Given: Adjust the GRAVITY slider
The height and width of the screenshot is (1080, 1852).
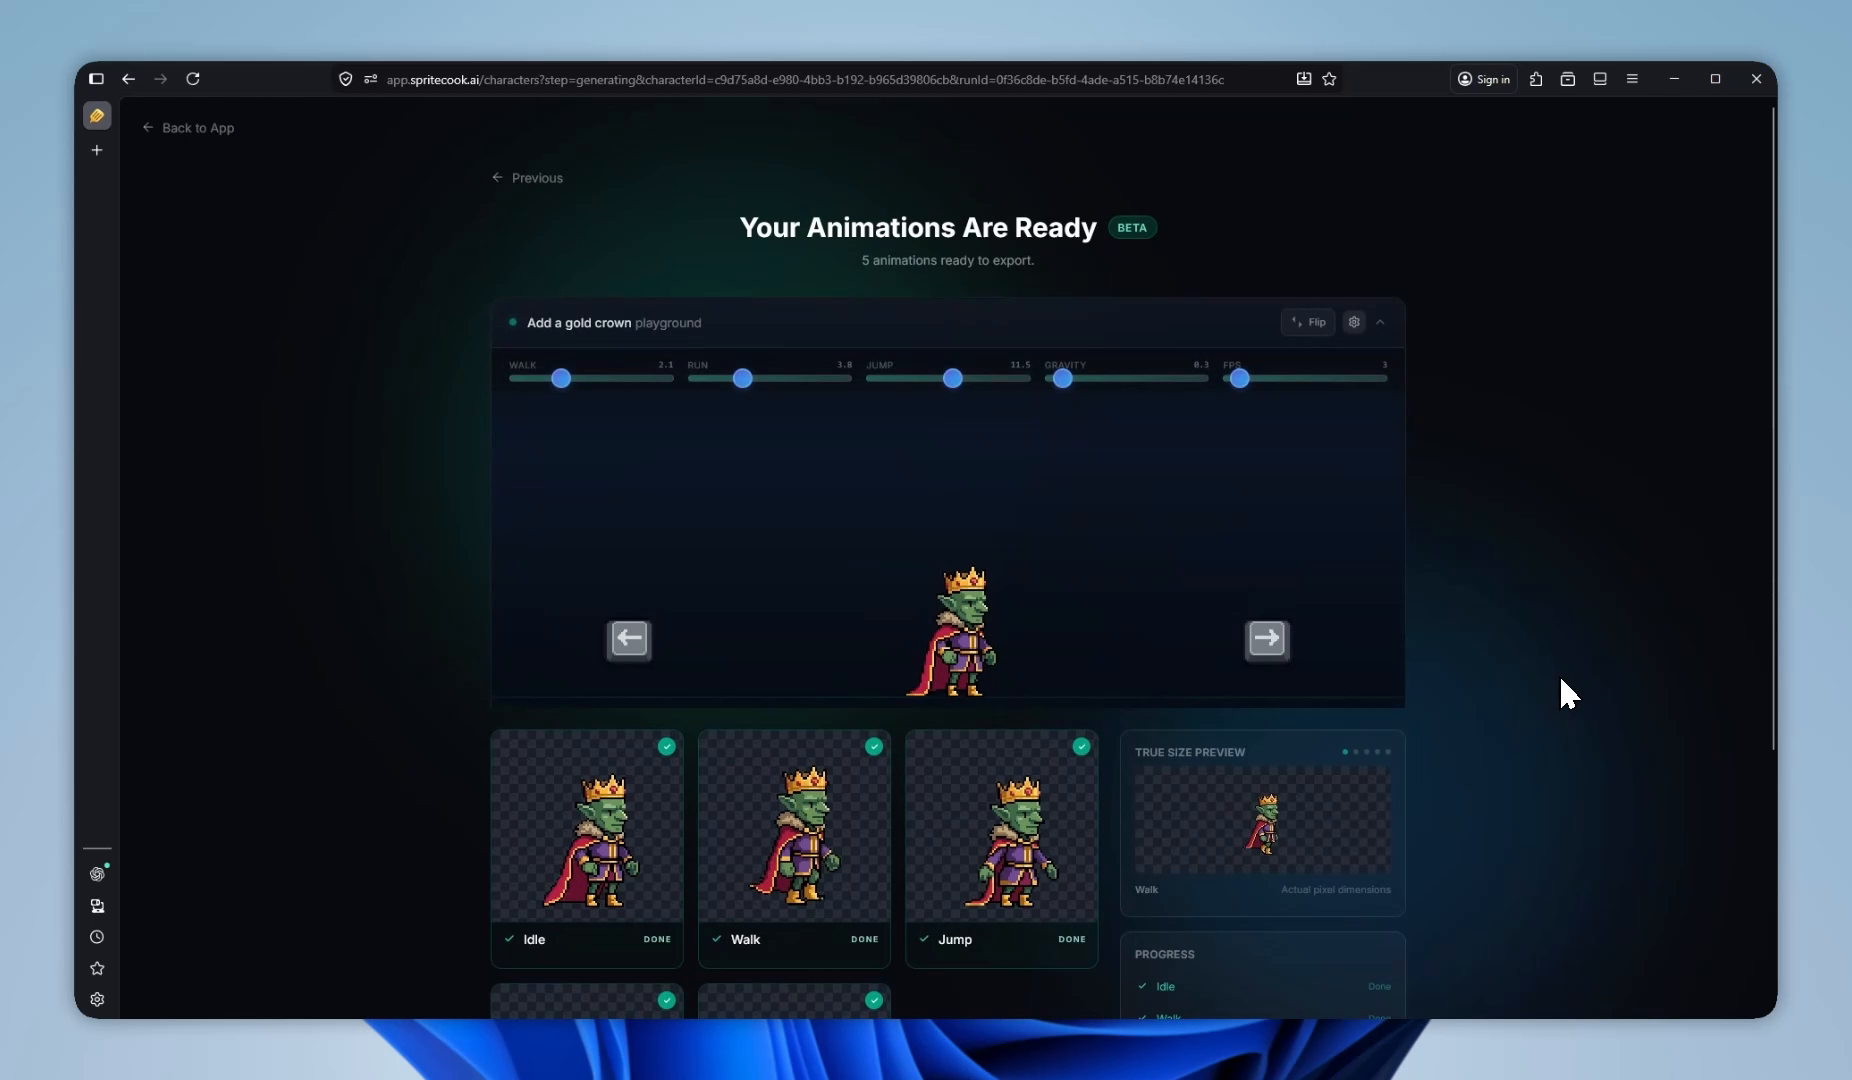Looking at the screenshot, I should [1127, 378].
